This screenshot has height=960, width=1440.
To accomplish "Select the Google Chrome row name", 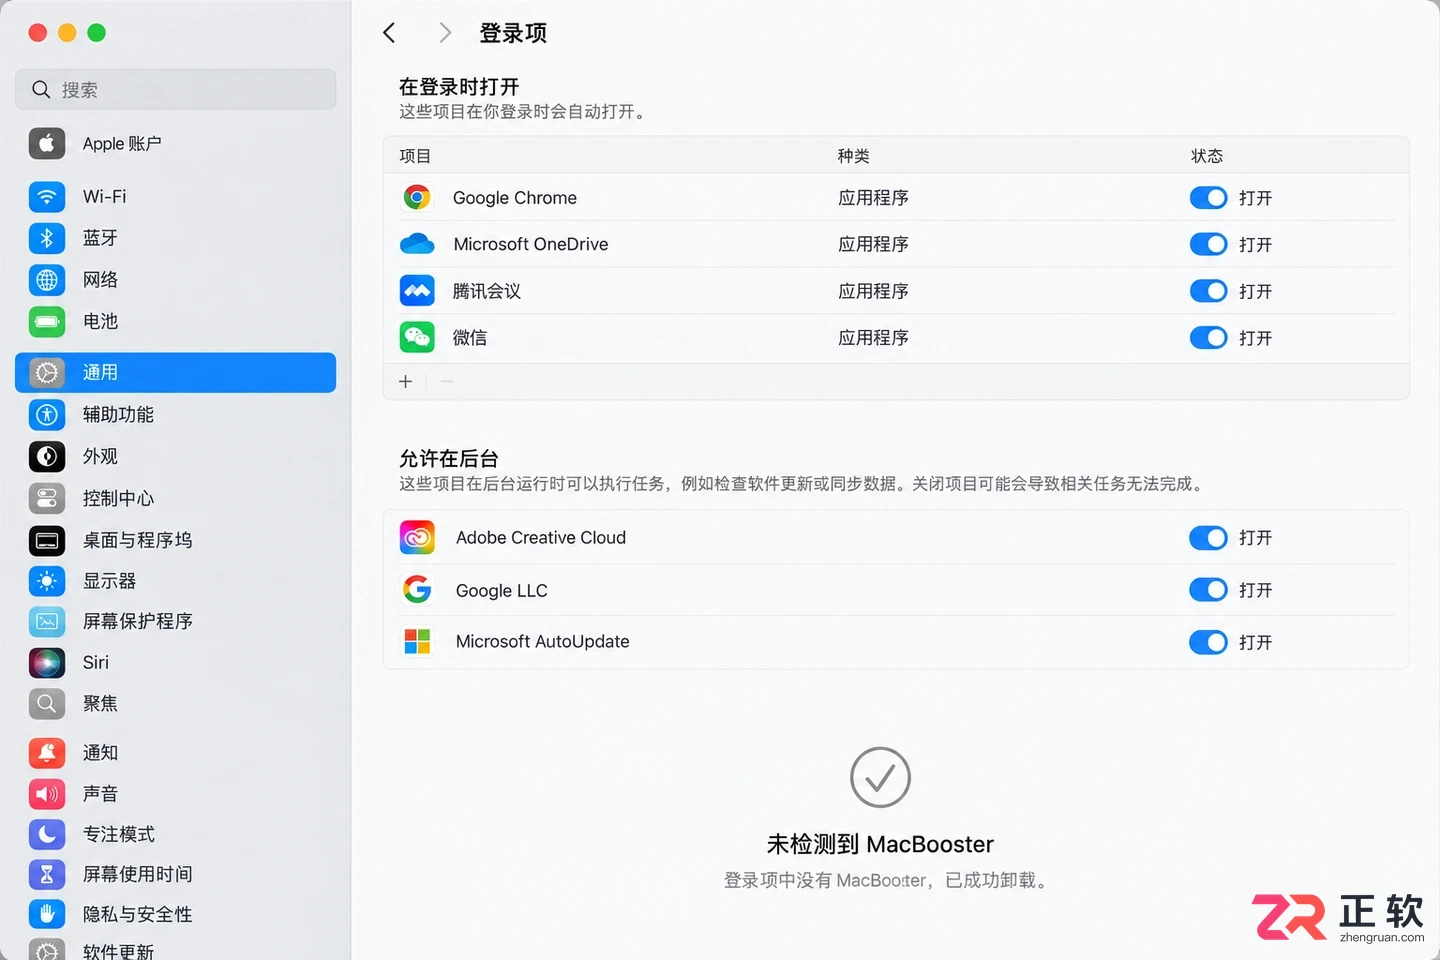I will click(515, 198).
